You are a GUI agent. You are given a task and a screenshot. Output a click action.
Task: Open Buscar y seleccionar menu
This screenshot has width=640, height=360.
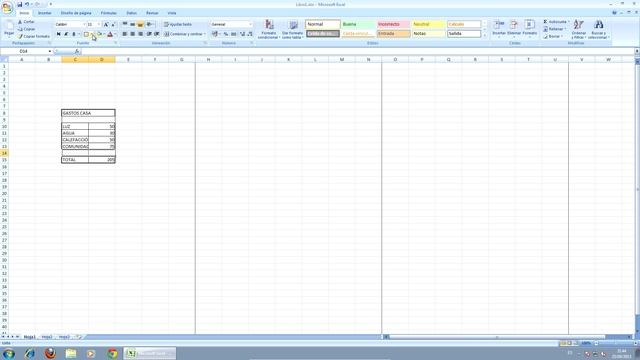(599, 29)
